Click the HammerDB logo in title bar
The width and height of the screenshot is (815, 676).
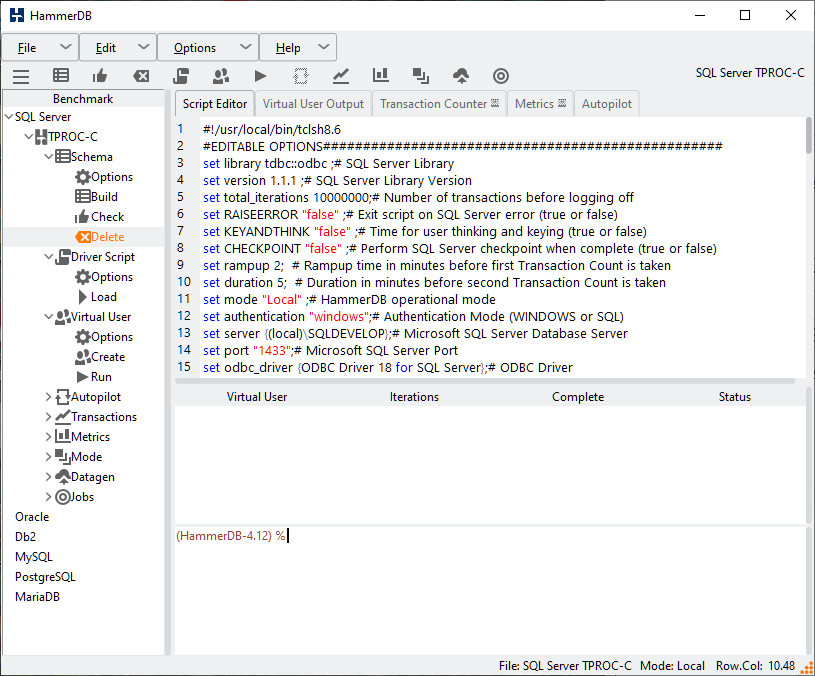(x=17, y=15)
